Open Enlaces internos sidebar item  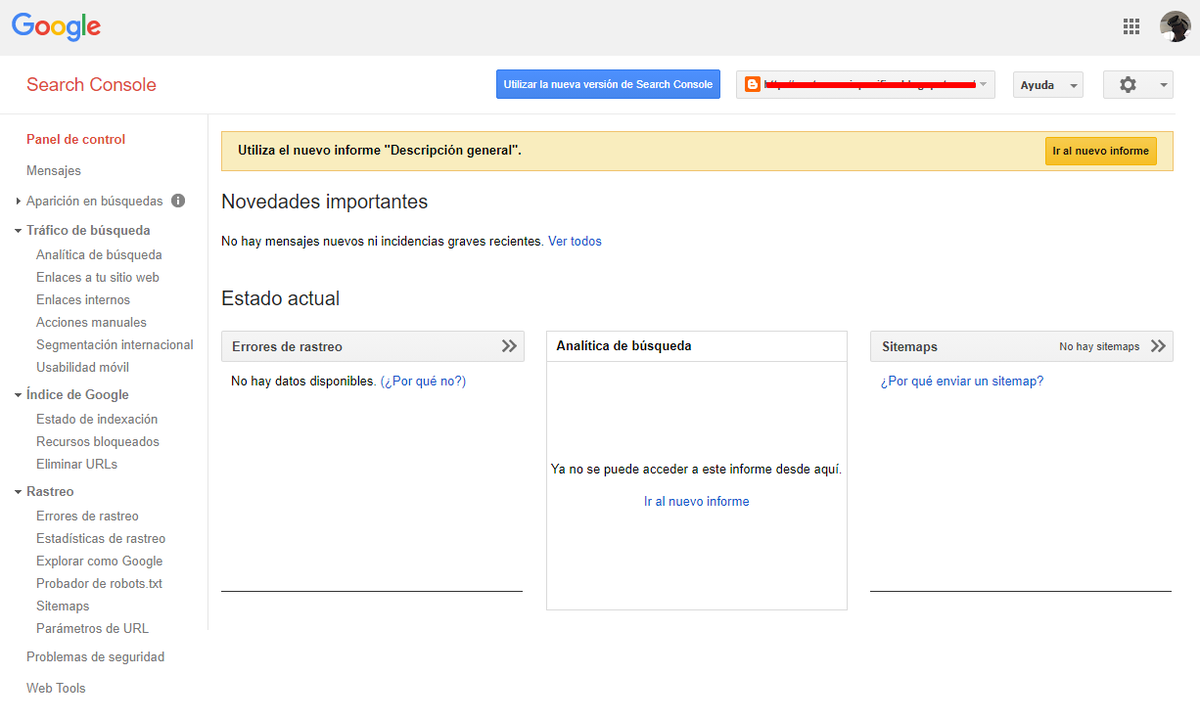(x=83, y=300)
